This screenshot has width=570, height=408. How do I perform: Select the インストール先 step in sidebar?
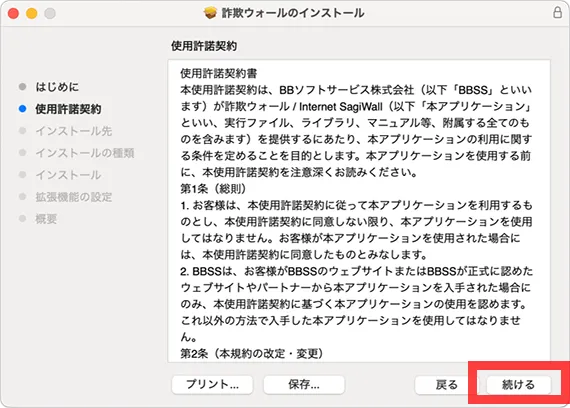(73, 131)
